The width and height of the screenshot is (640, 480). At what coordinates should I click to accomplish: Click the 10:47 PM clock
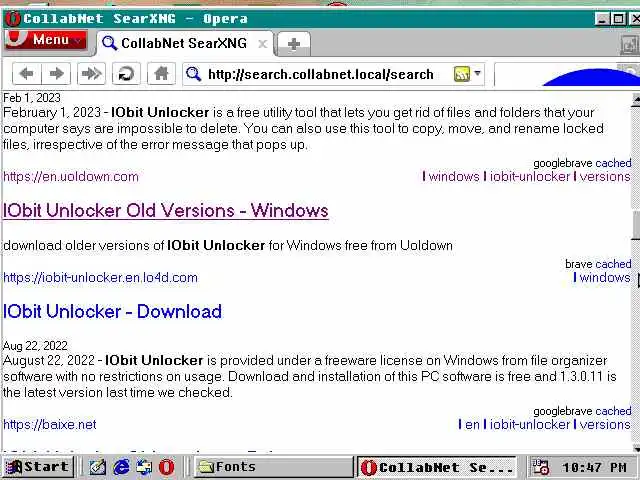pyautogui.click(x=594, y=467)
